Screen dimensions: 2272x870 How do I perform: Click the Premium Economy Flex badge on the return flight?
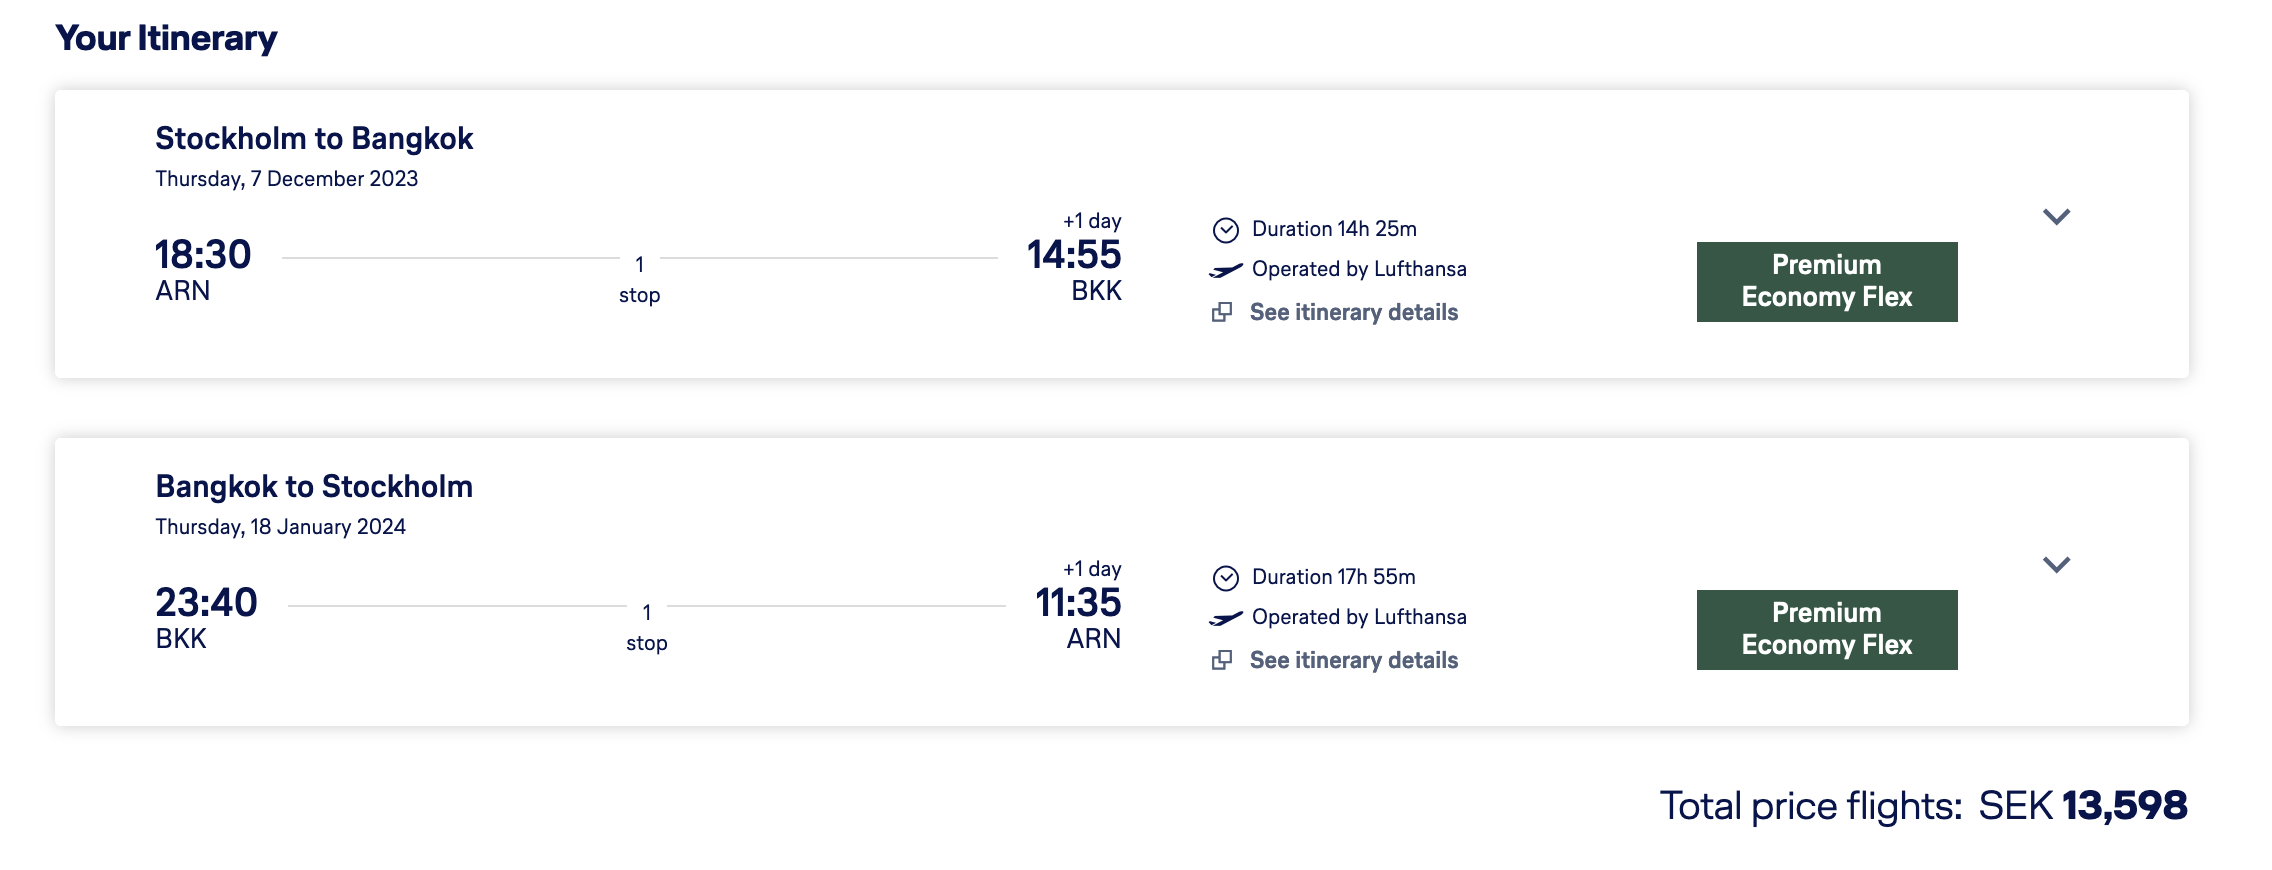1826,629
